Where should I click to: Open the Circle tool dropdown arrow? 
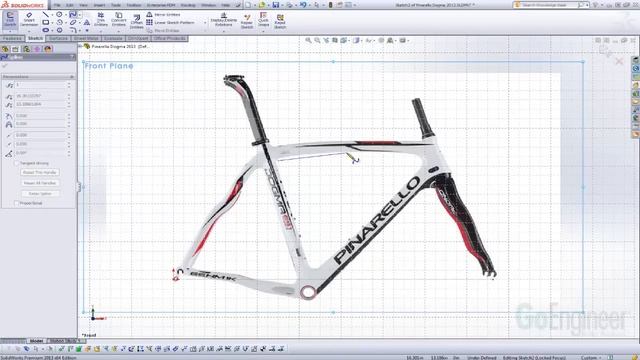click(x=66, y=14)
